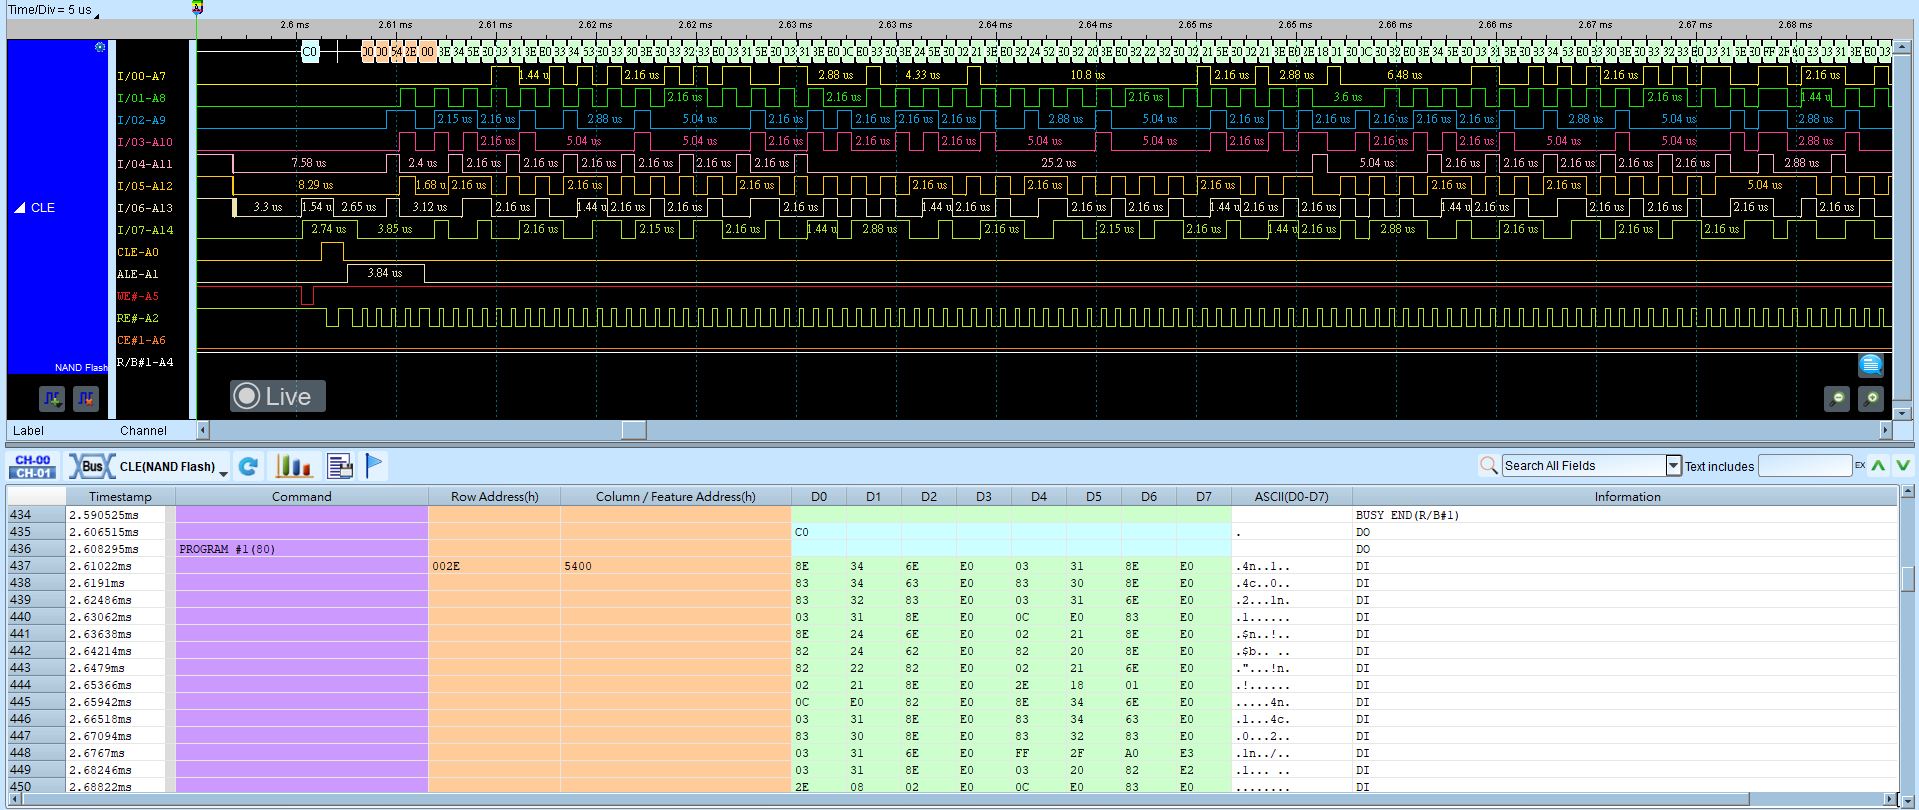Select channel I/07-A14

(x=144, y=230)
